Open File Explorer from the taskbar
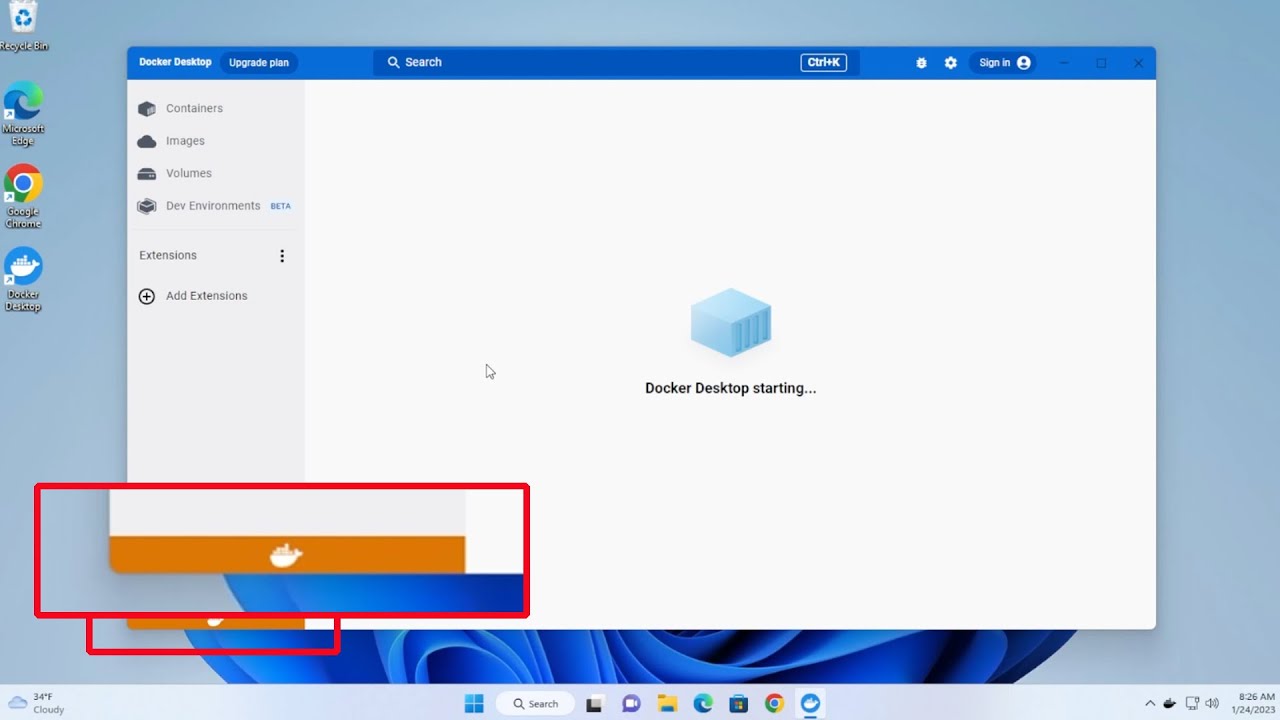This screenshot has width=1280, height=720. (667, 703)
